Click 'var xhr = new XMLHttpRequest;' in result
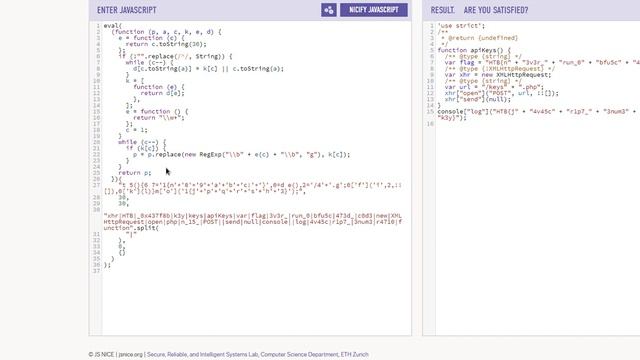The image size is (640, 360). point(498,75)
